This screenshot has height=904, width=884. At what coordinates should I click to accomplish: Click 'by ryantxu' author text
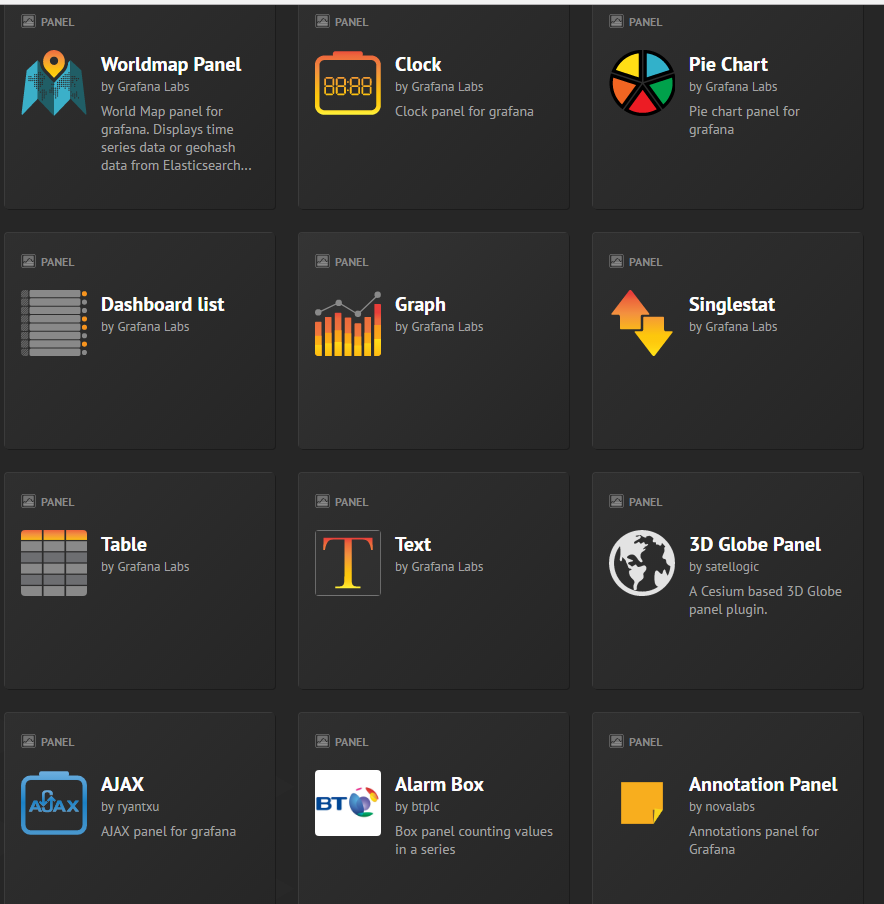tap(130, 807)
